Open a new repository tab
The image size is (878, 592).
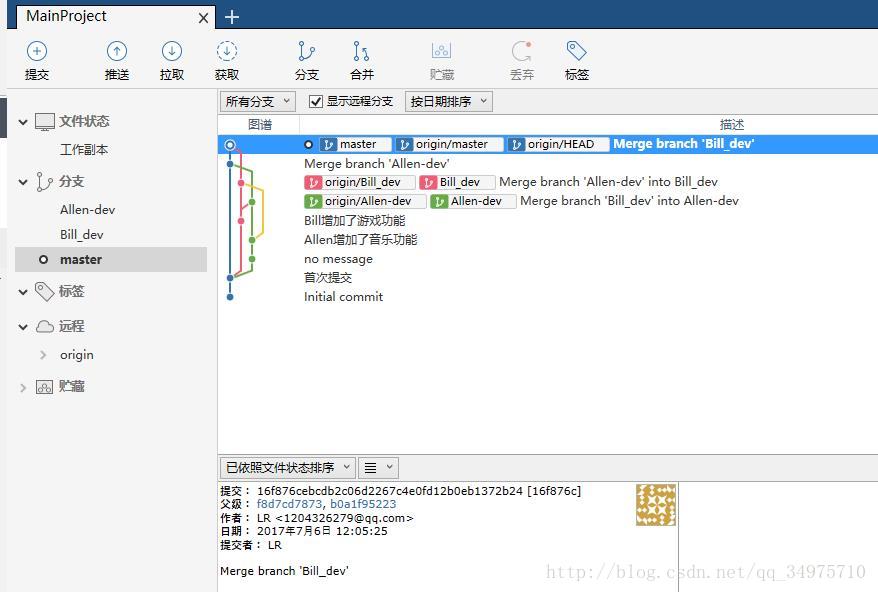(231, 16)
